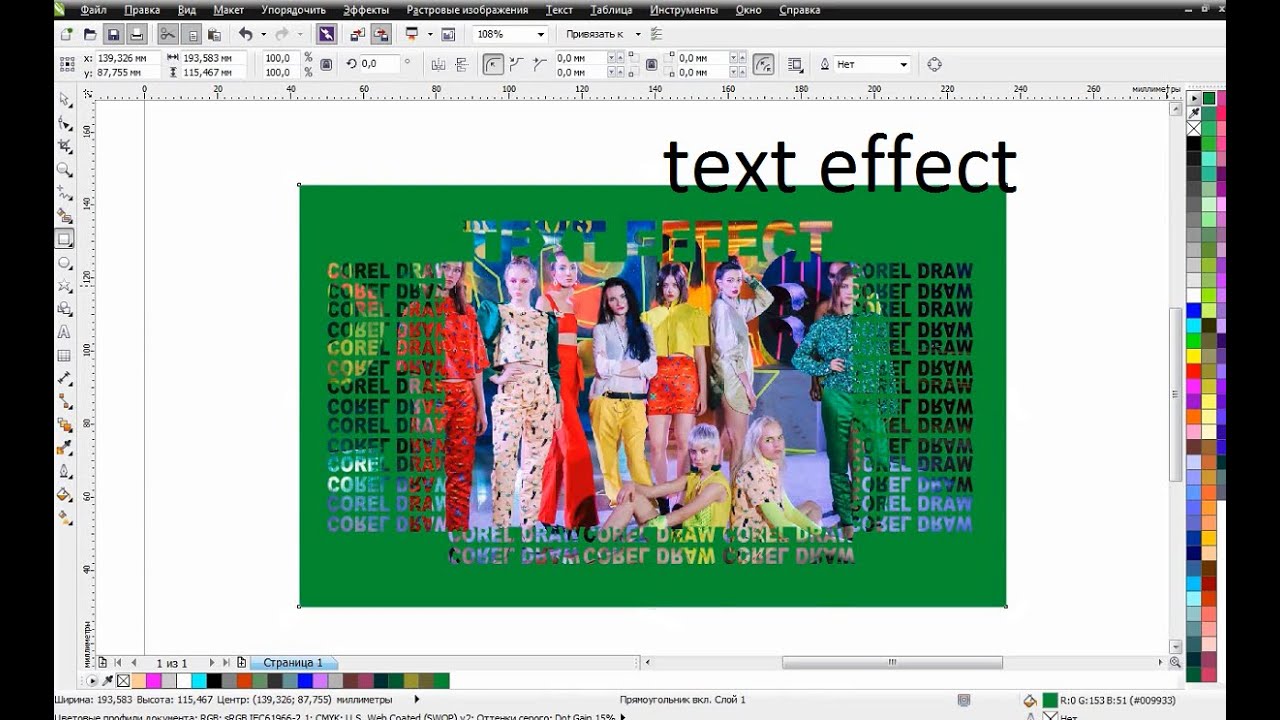The height and width of the screenshot is (720, 1280).
Task: Open the Правка menu
Action: point(143,9)
